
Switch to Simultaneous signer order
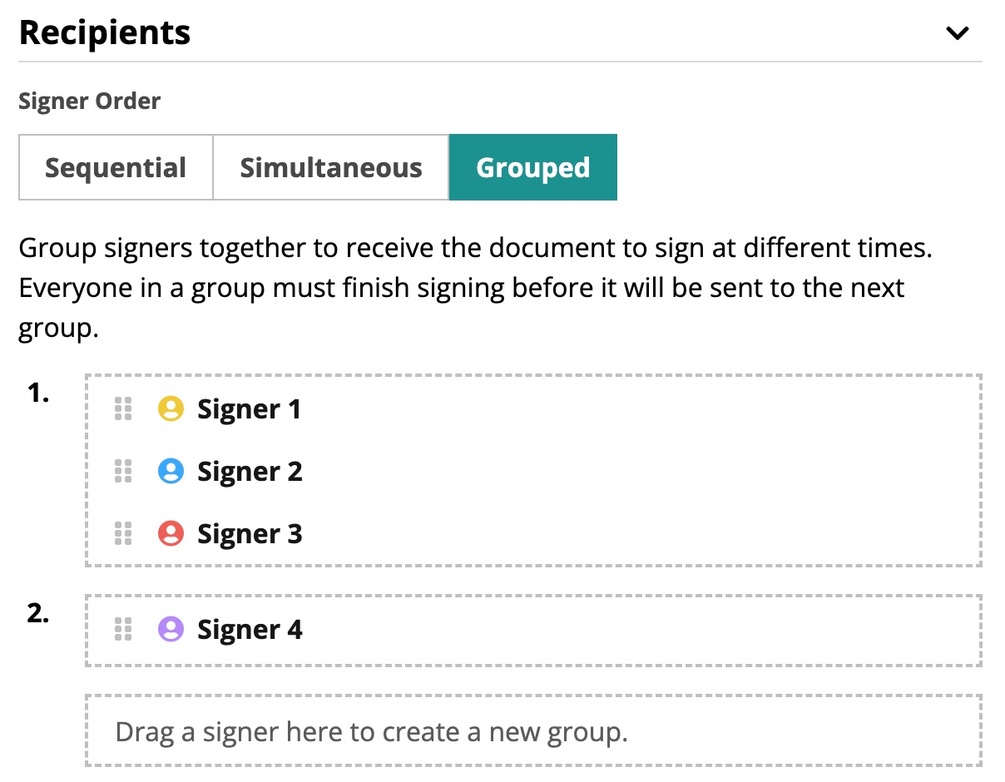pos(330,167)
